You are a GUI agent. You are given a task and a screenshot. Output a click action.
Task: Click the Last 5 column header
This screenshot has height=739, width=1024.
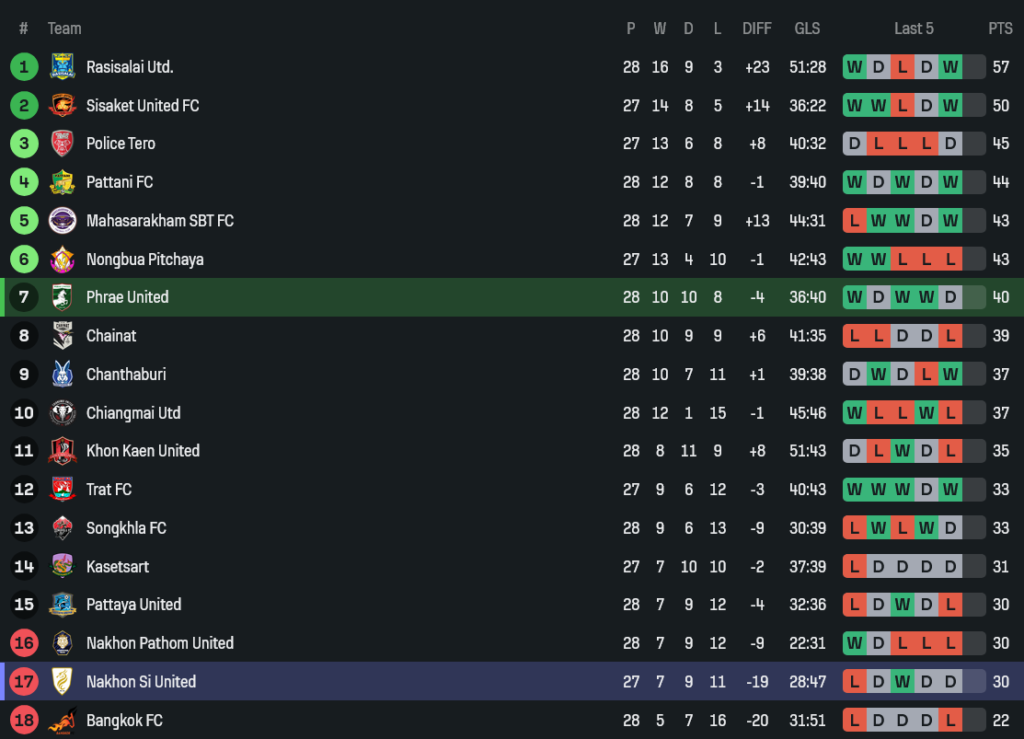pos(913,28)
